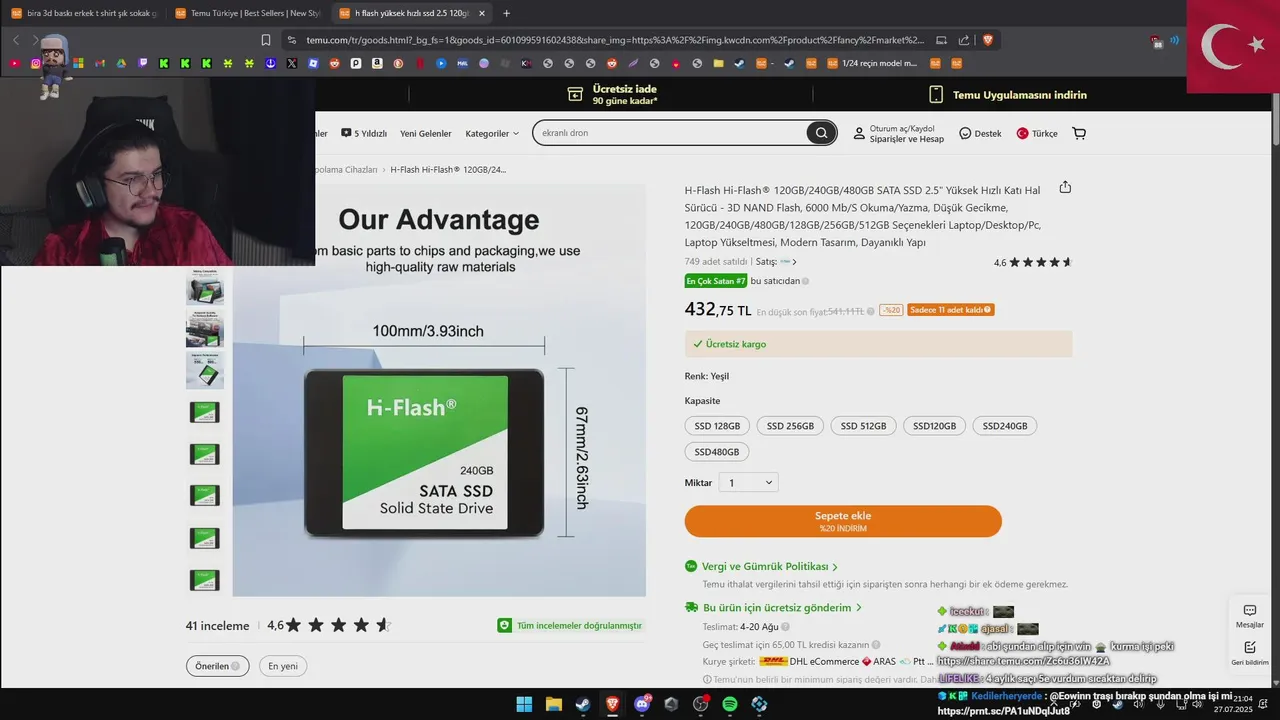Viewport: 1280px width, 720px height.
Task: Choose Önerilen review sorting
Action: coord(217,666)
